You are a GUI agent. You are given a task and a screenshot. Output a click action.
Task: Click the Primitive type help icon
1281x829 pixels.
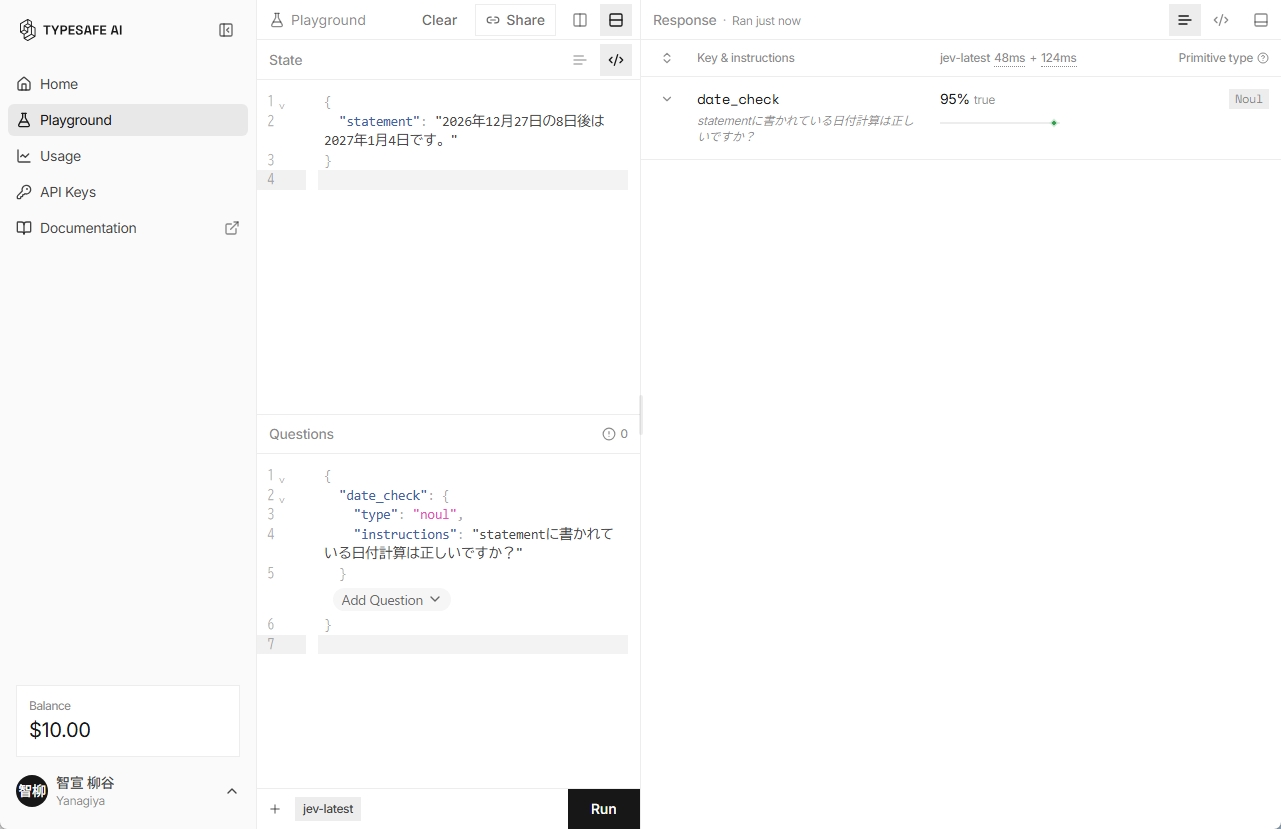pyautogui.click(x=1263, y=58)
